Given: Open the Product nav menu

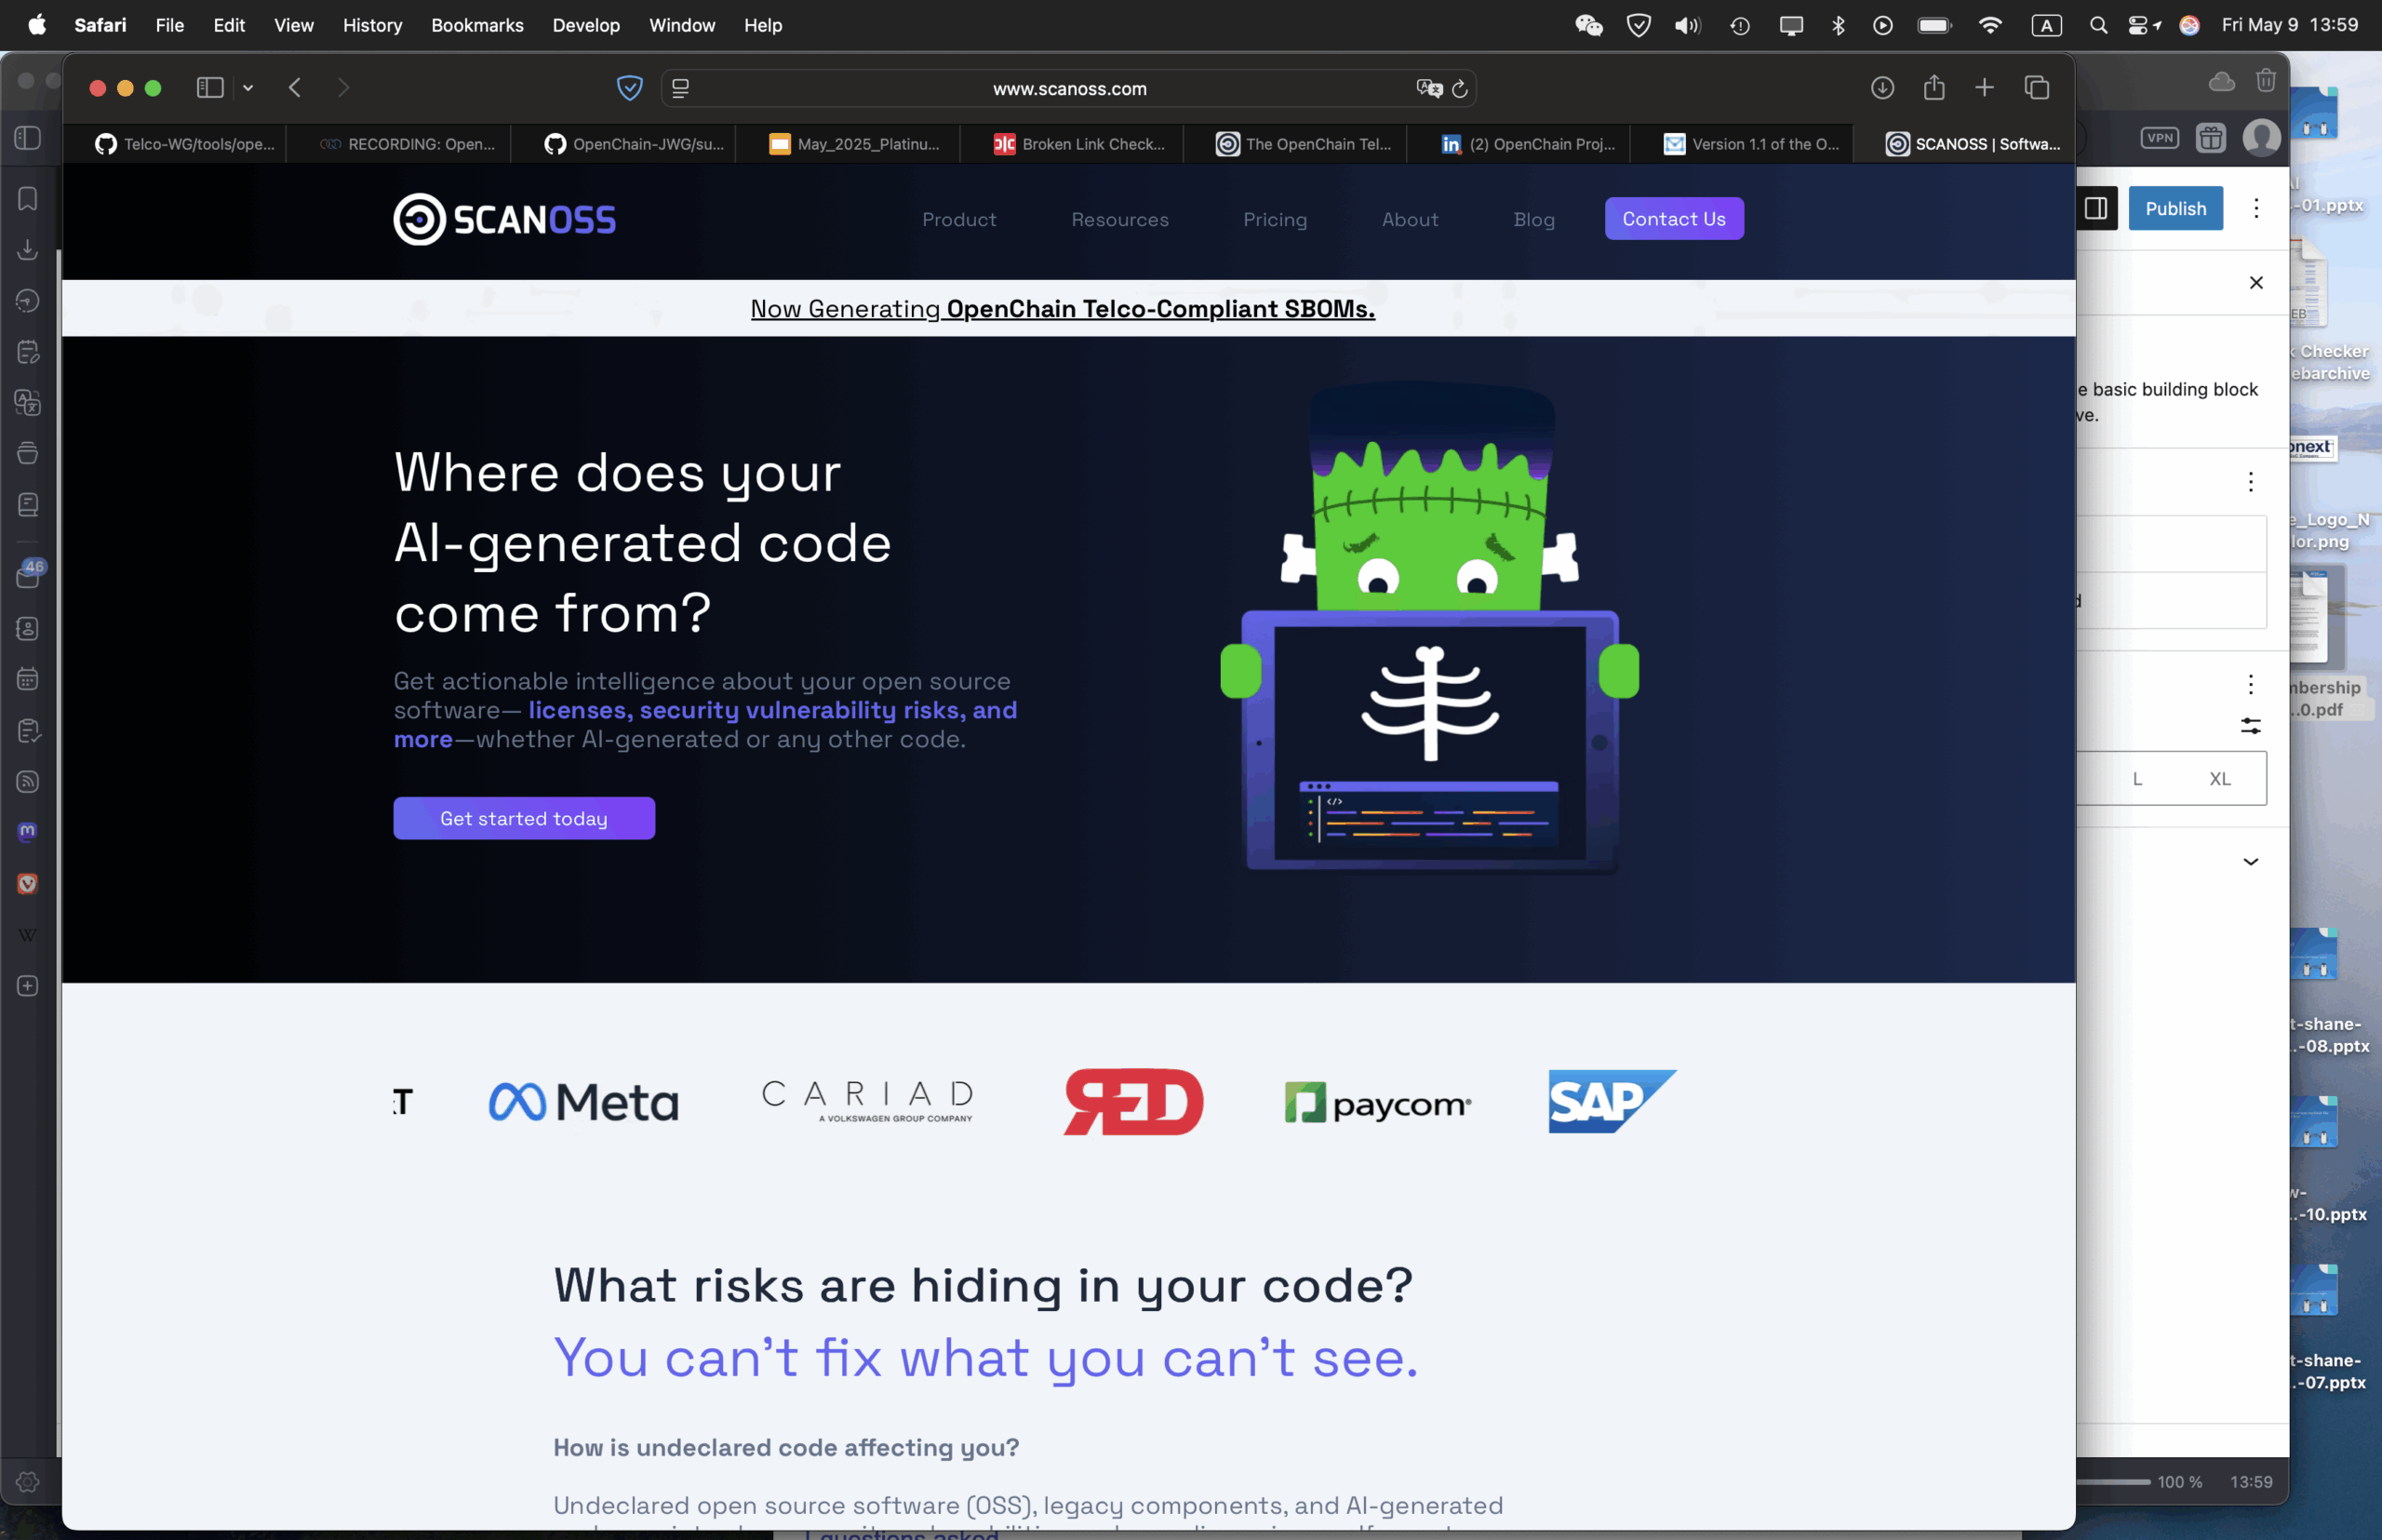Looking at the screenshot, I should click(958, 219).
